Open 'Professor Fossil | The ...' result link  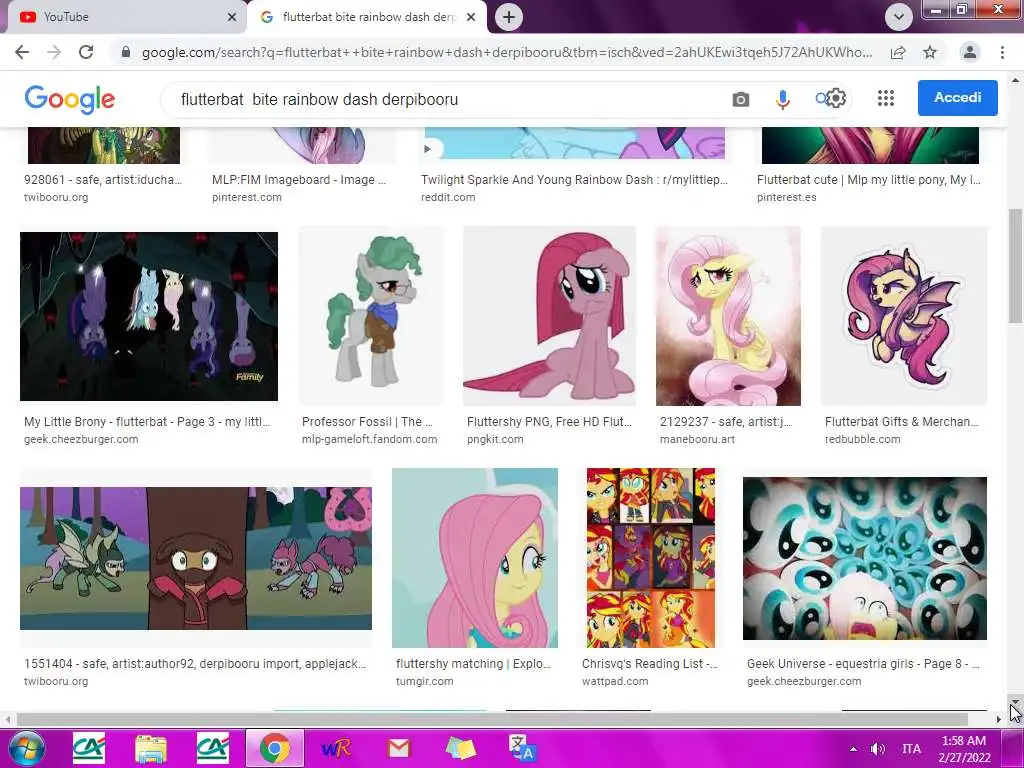pos(367,422)
